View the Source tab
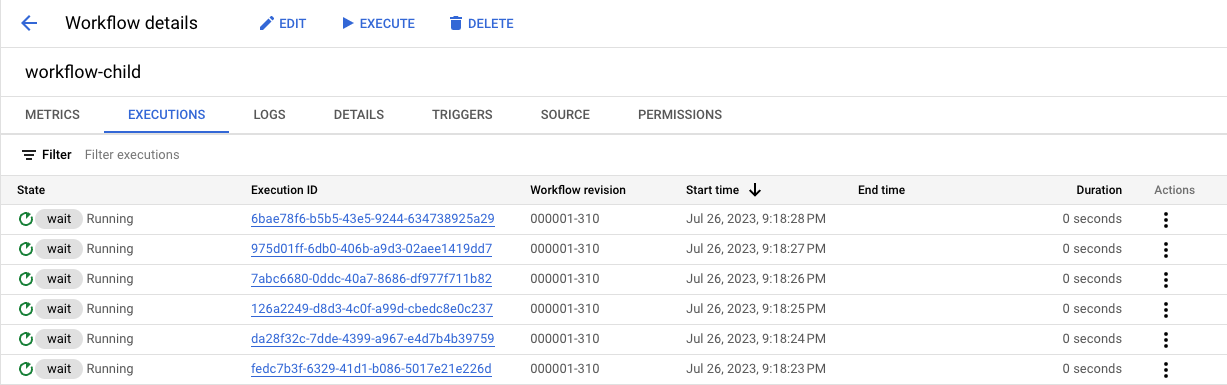The height and width of the screenshot is (385, 1227). [565, 115]
